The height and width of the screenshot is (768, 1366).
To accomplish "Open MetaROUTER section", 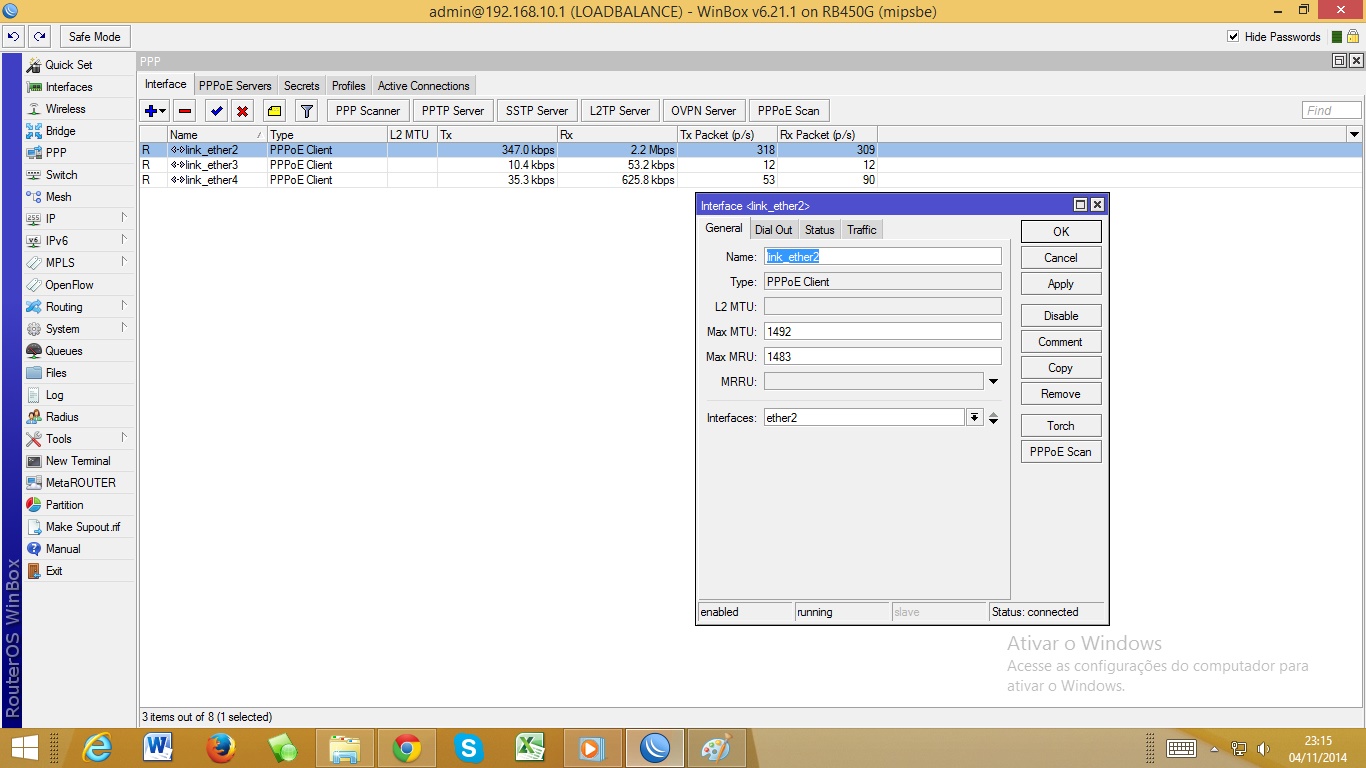I will click(81, 483).
